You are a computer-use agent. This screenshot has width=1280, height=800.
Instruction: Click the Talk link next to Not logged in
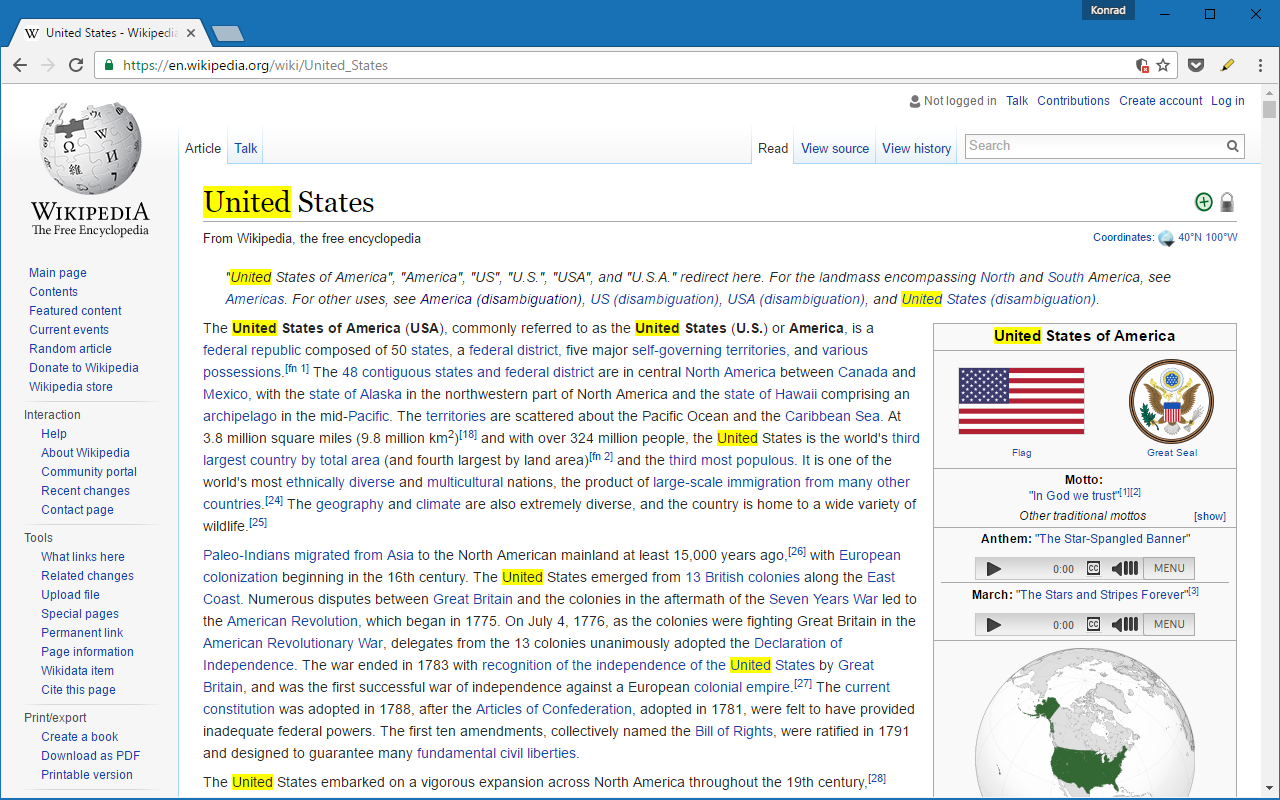tap(1017, 101)
